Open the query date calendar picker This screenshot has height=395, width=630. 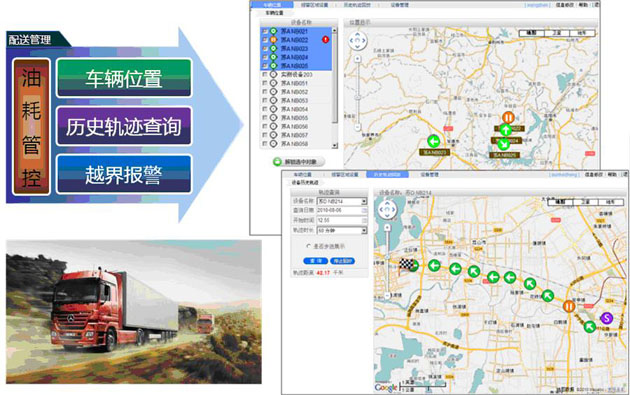[364, 211]
